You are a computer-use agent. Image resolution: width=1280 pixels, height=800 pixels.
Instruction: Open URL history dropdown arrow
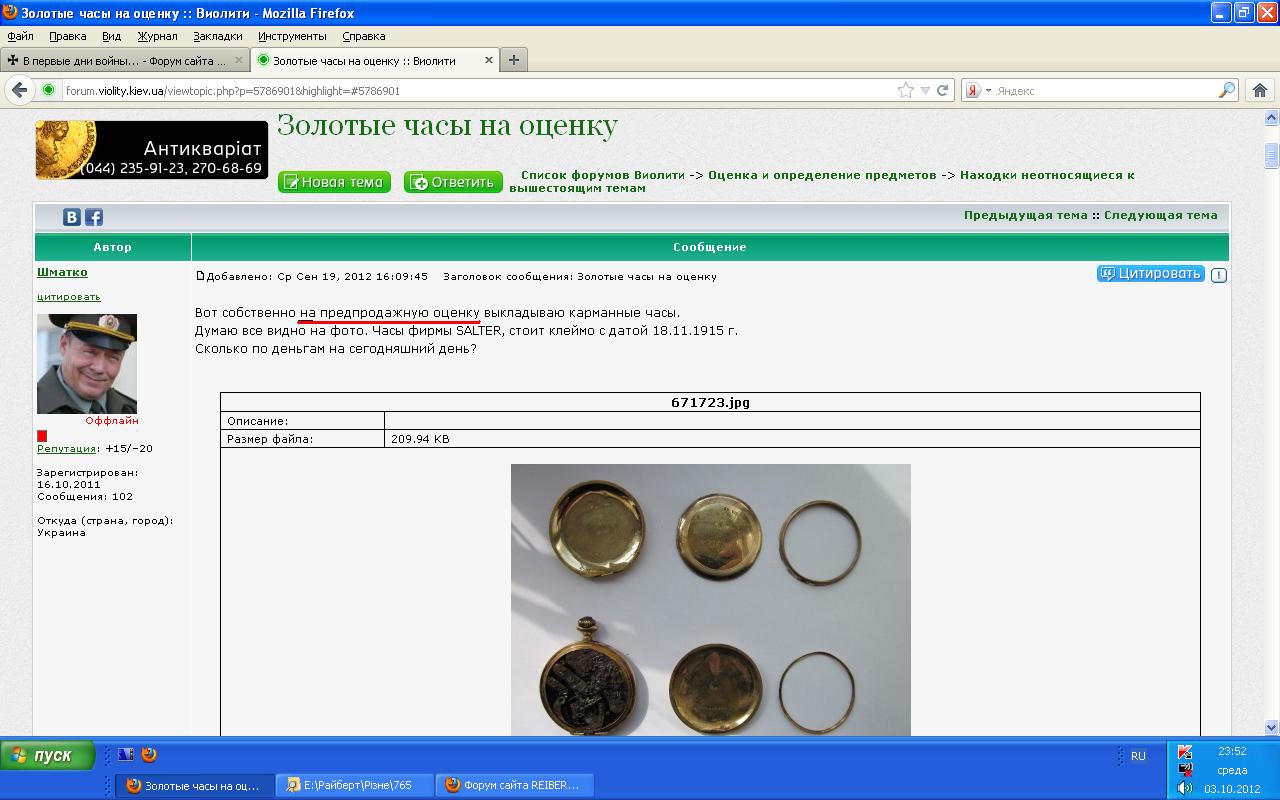(x=925, y=90)
